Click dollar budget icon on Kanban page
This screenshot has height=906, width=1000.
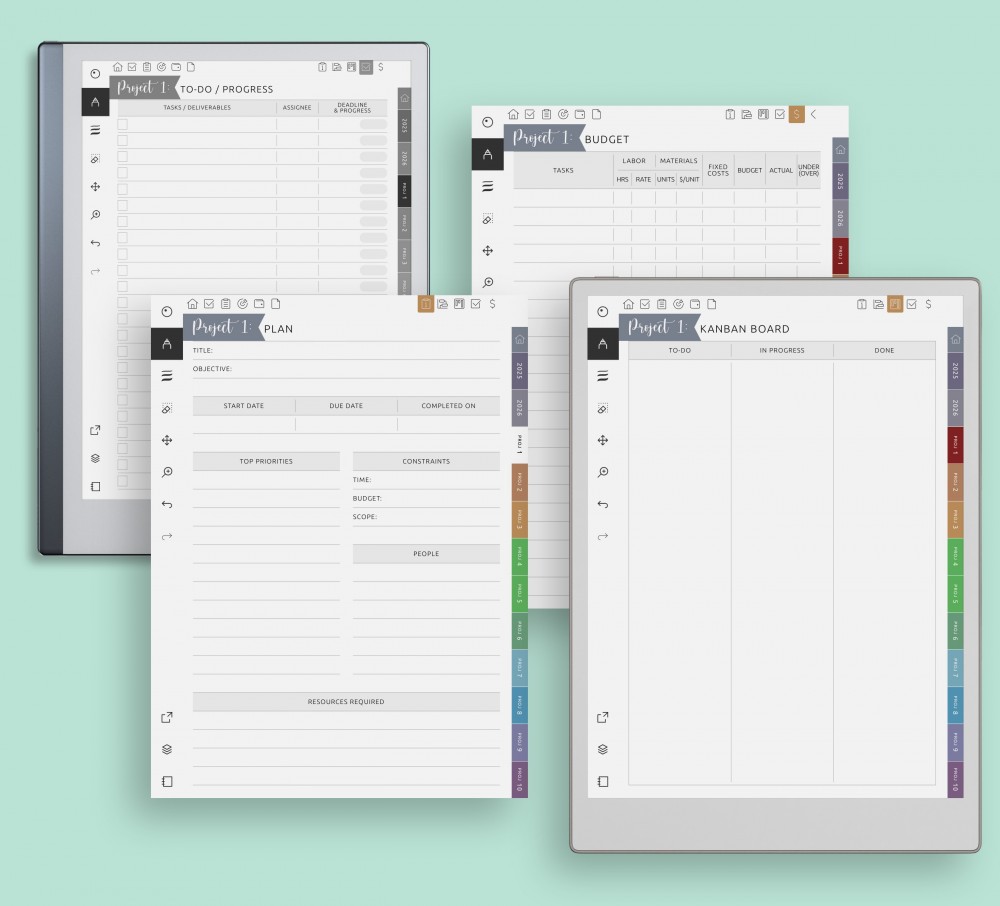point(928,304)
